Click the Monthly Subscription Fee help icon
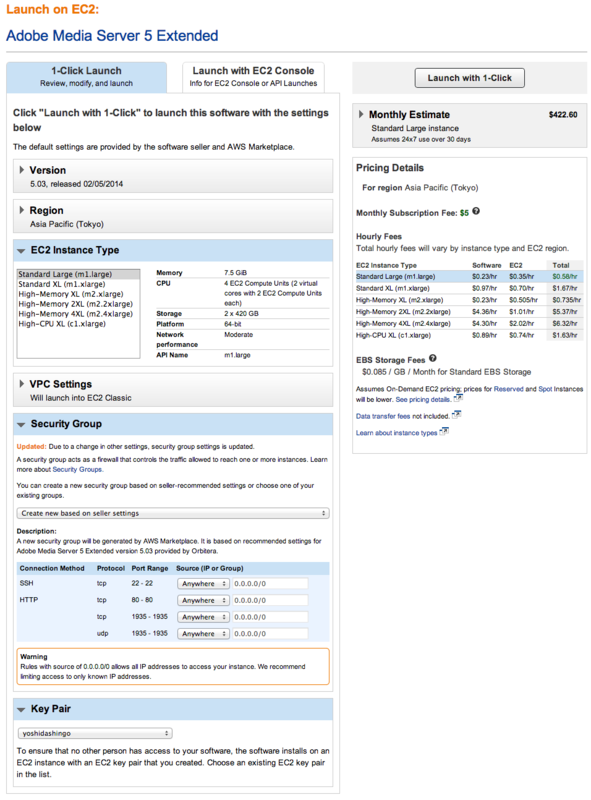 (x=476, y=211)
